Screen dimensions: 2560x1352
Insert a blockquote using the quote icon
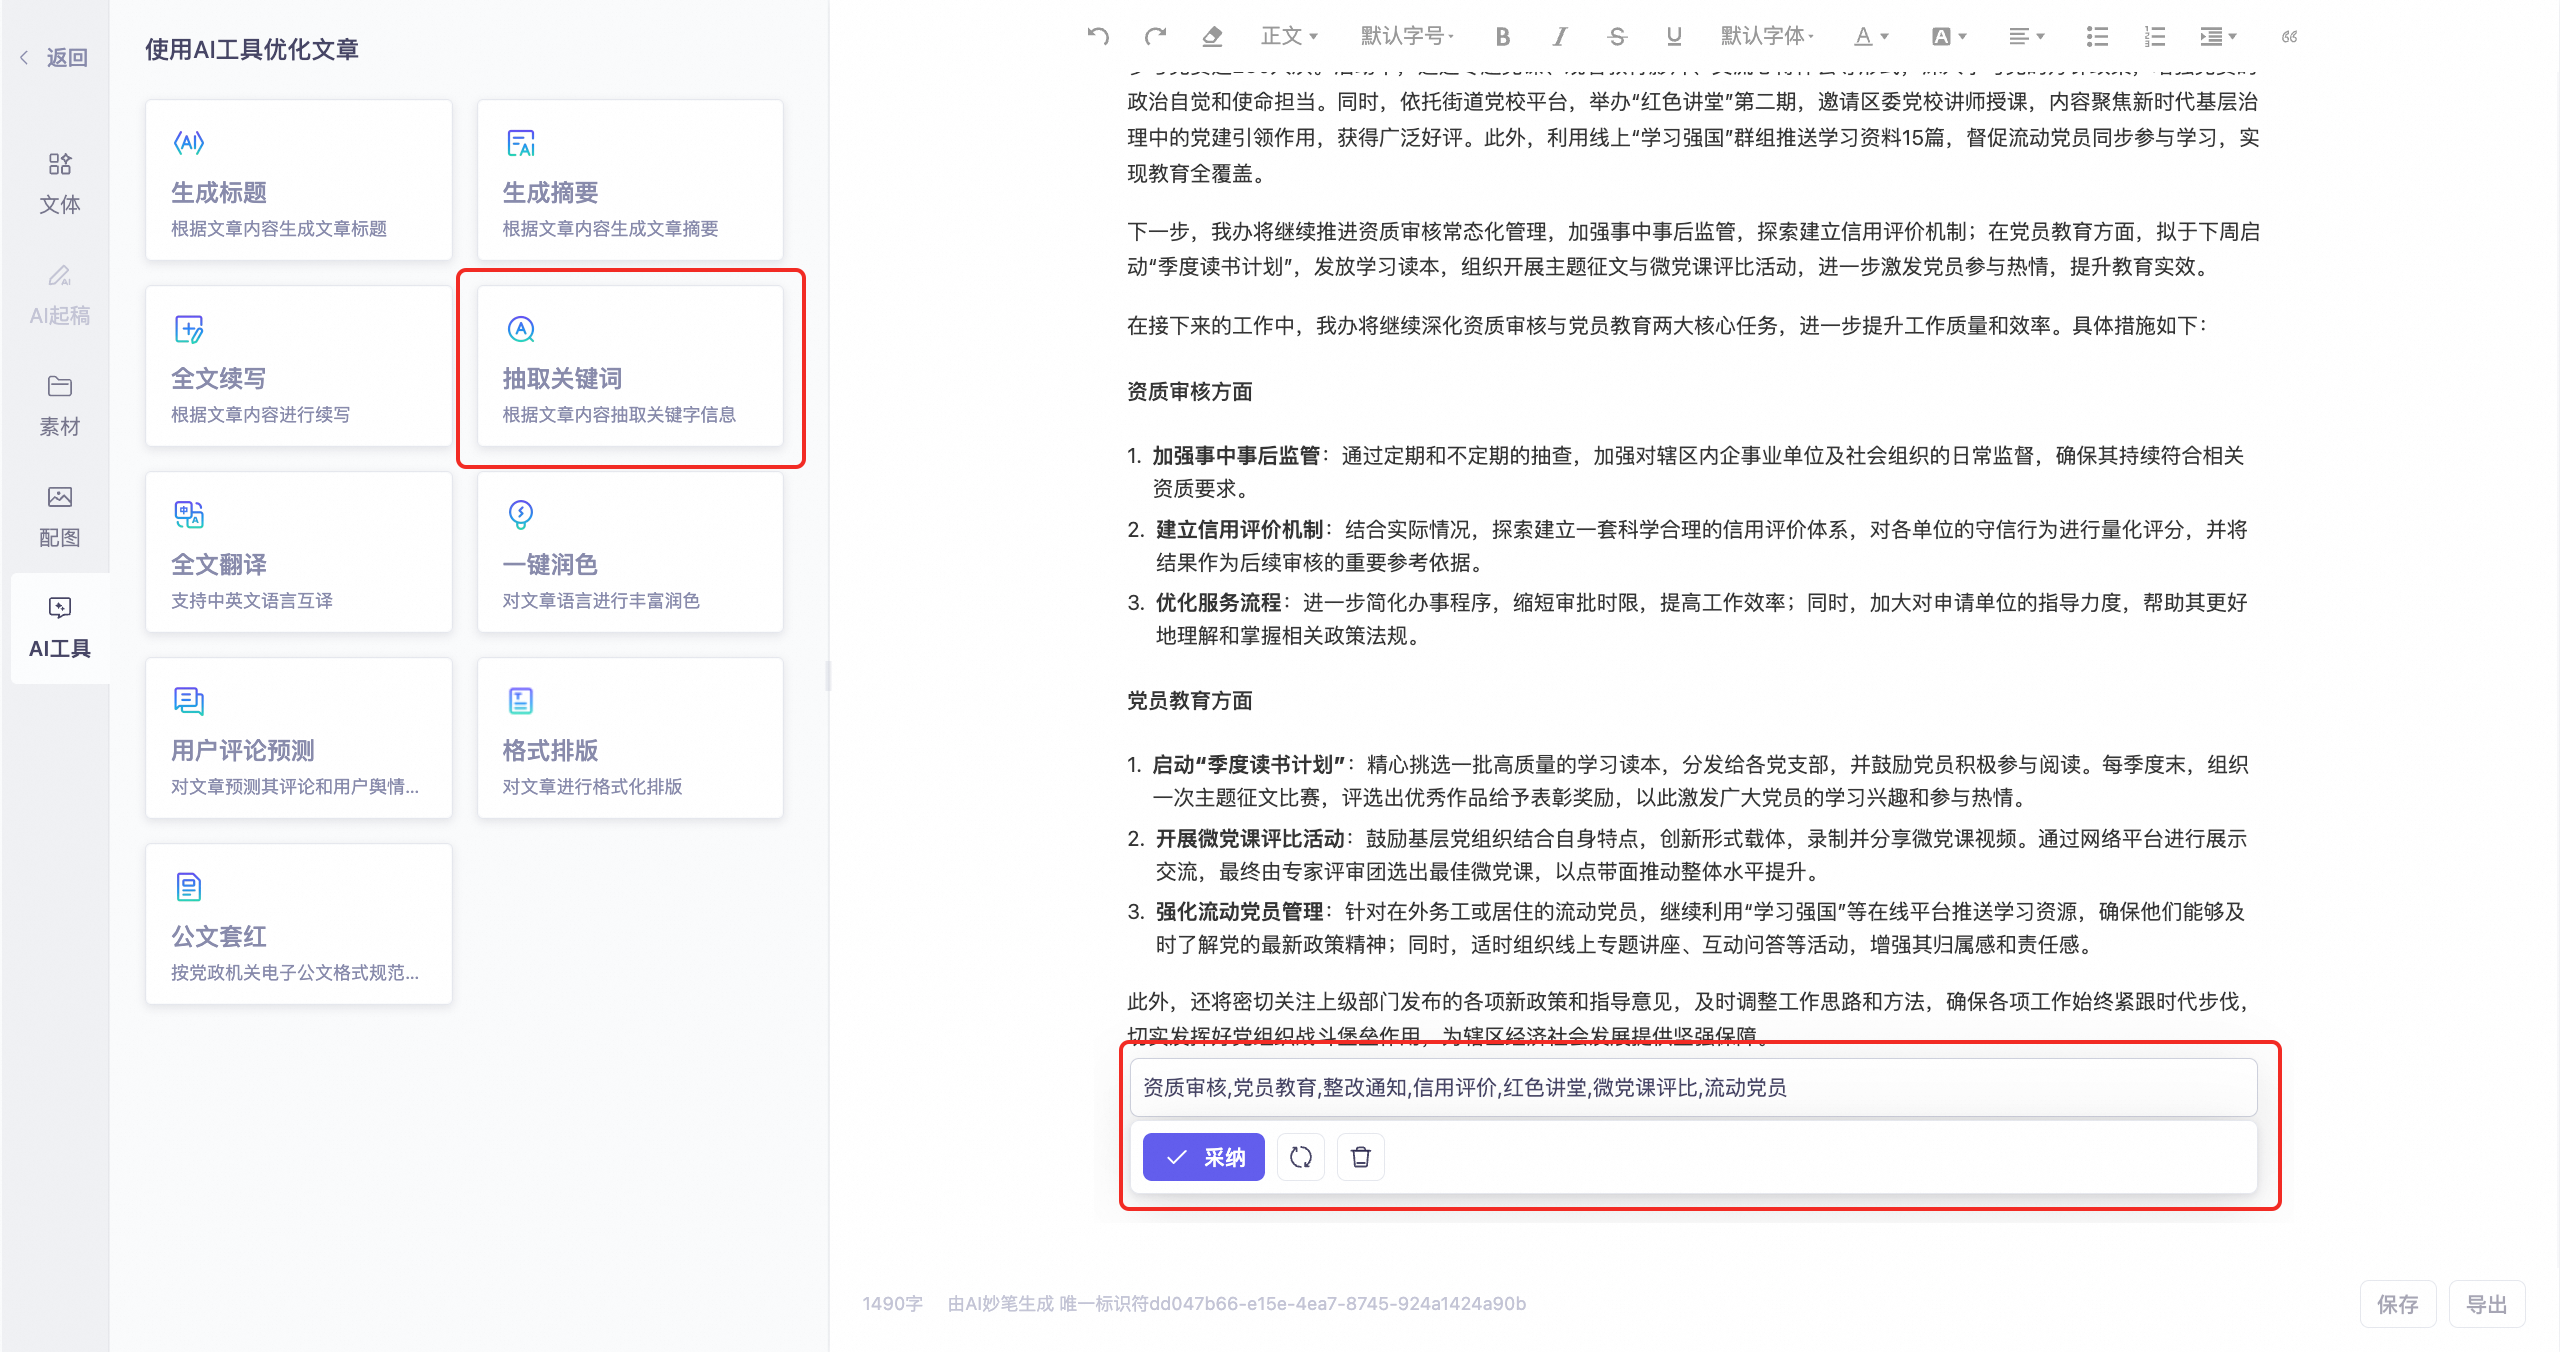click(2289, 37)
